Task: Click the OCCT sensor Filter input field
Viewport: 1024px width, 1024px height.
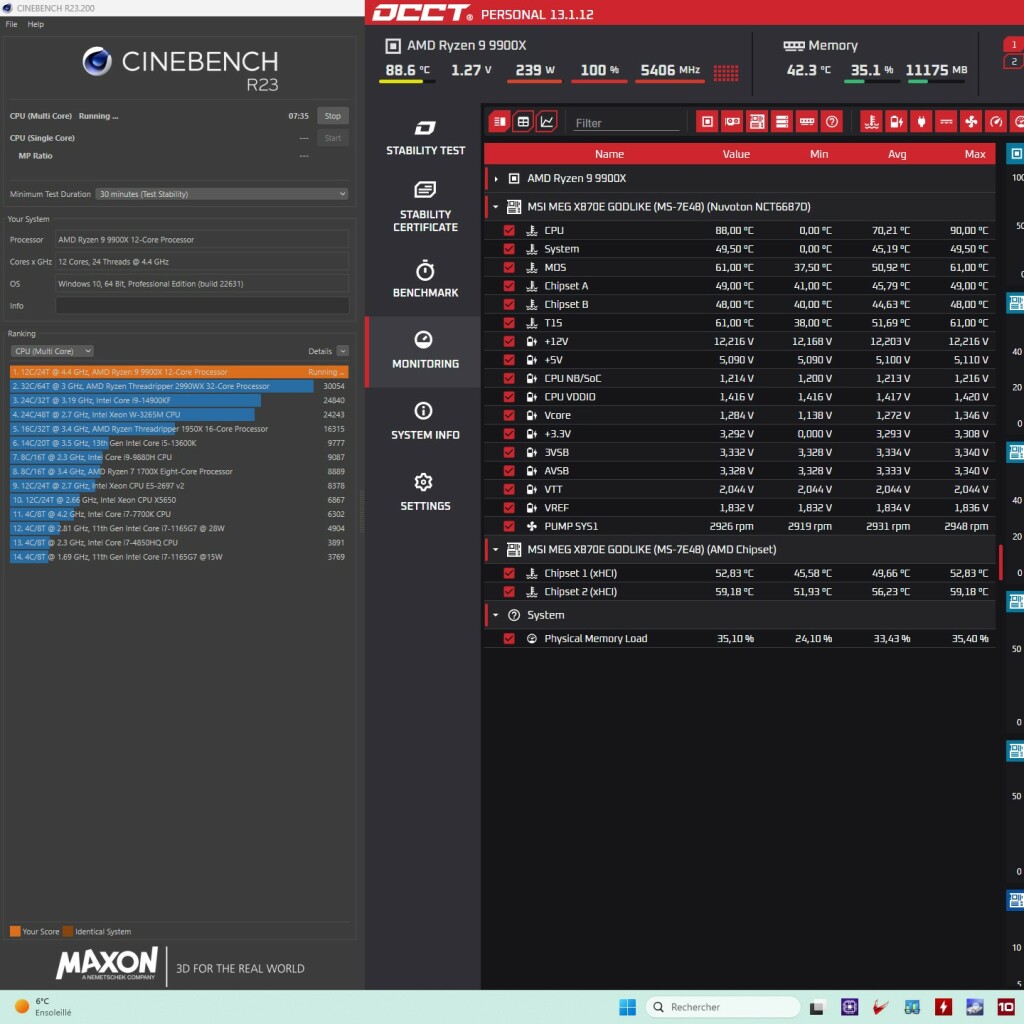Action: 626,123
